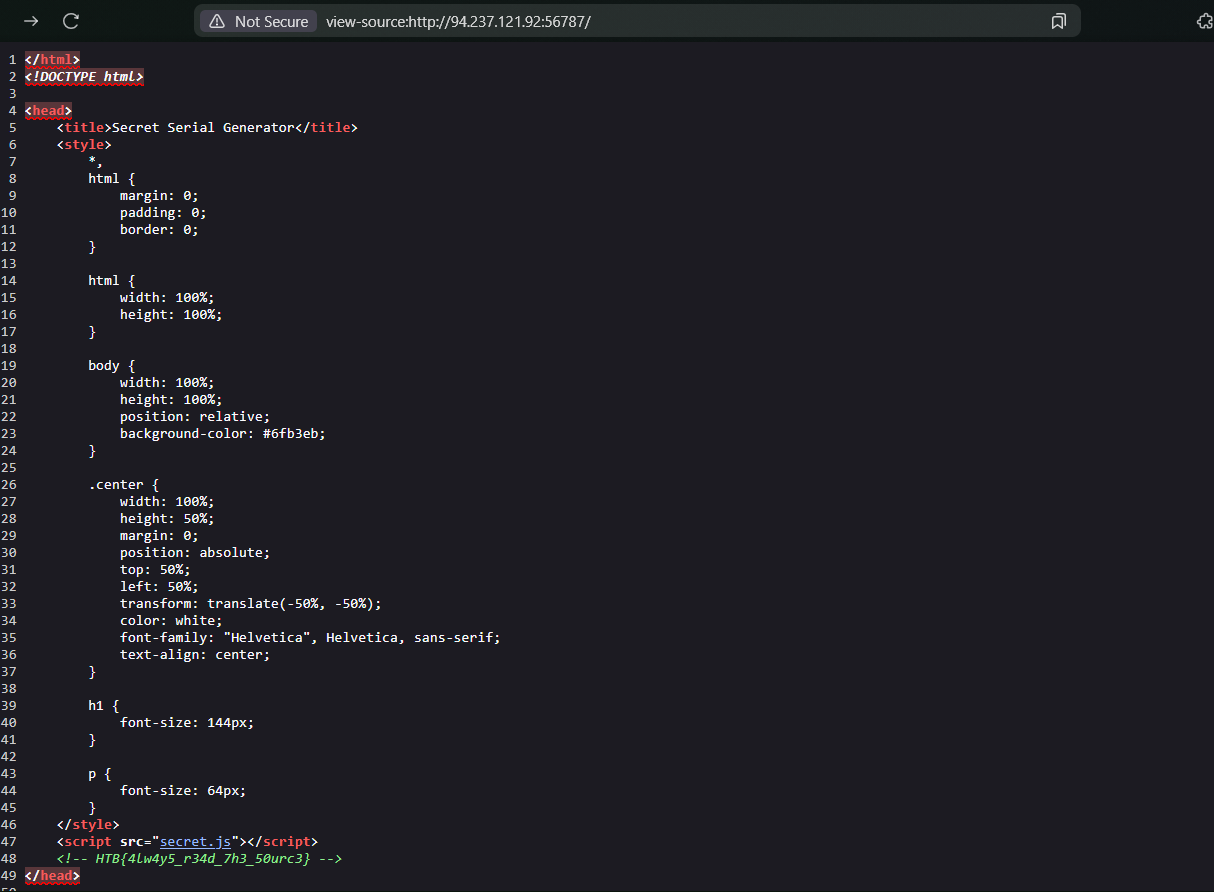Open the Not Secure site info badge
This screenshot has height=892, width=1214.
coord(258,21)
